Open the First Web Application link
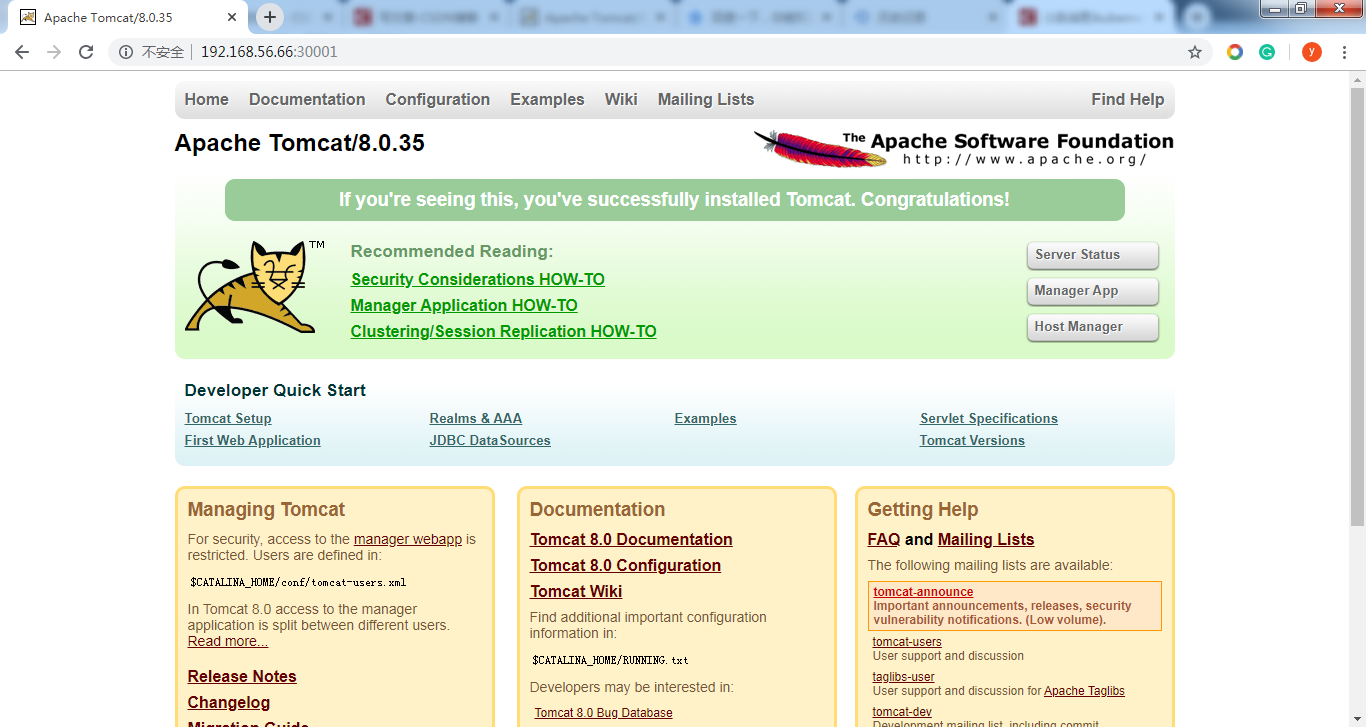 pyautogui.click(x=253, y=440)
